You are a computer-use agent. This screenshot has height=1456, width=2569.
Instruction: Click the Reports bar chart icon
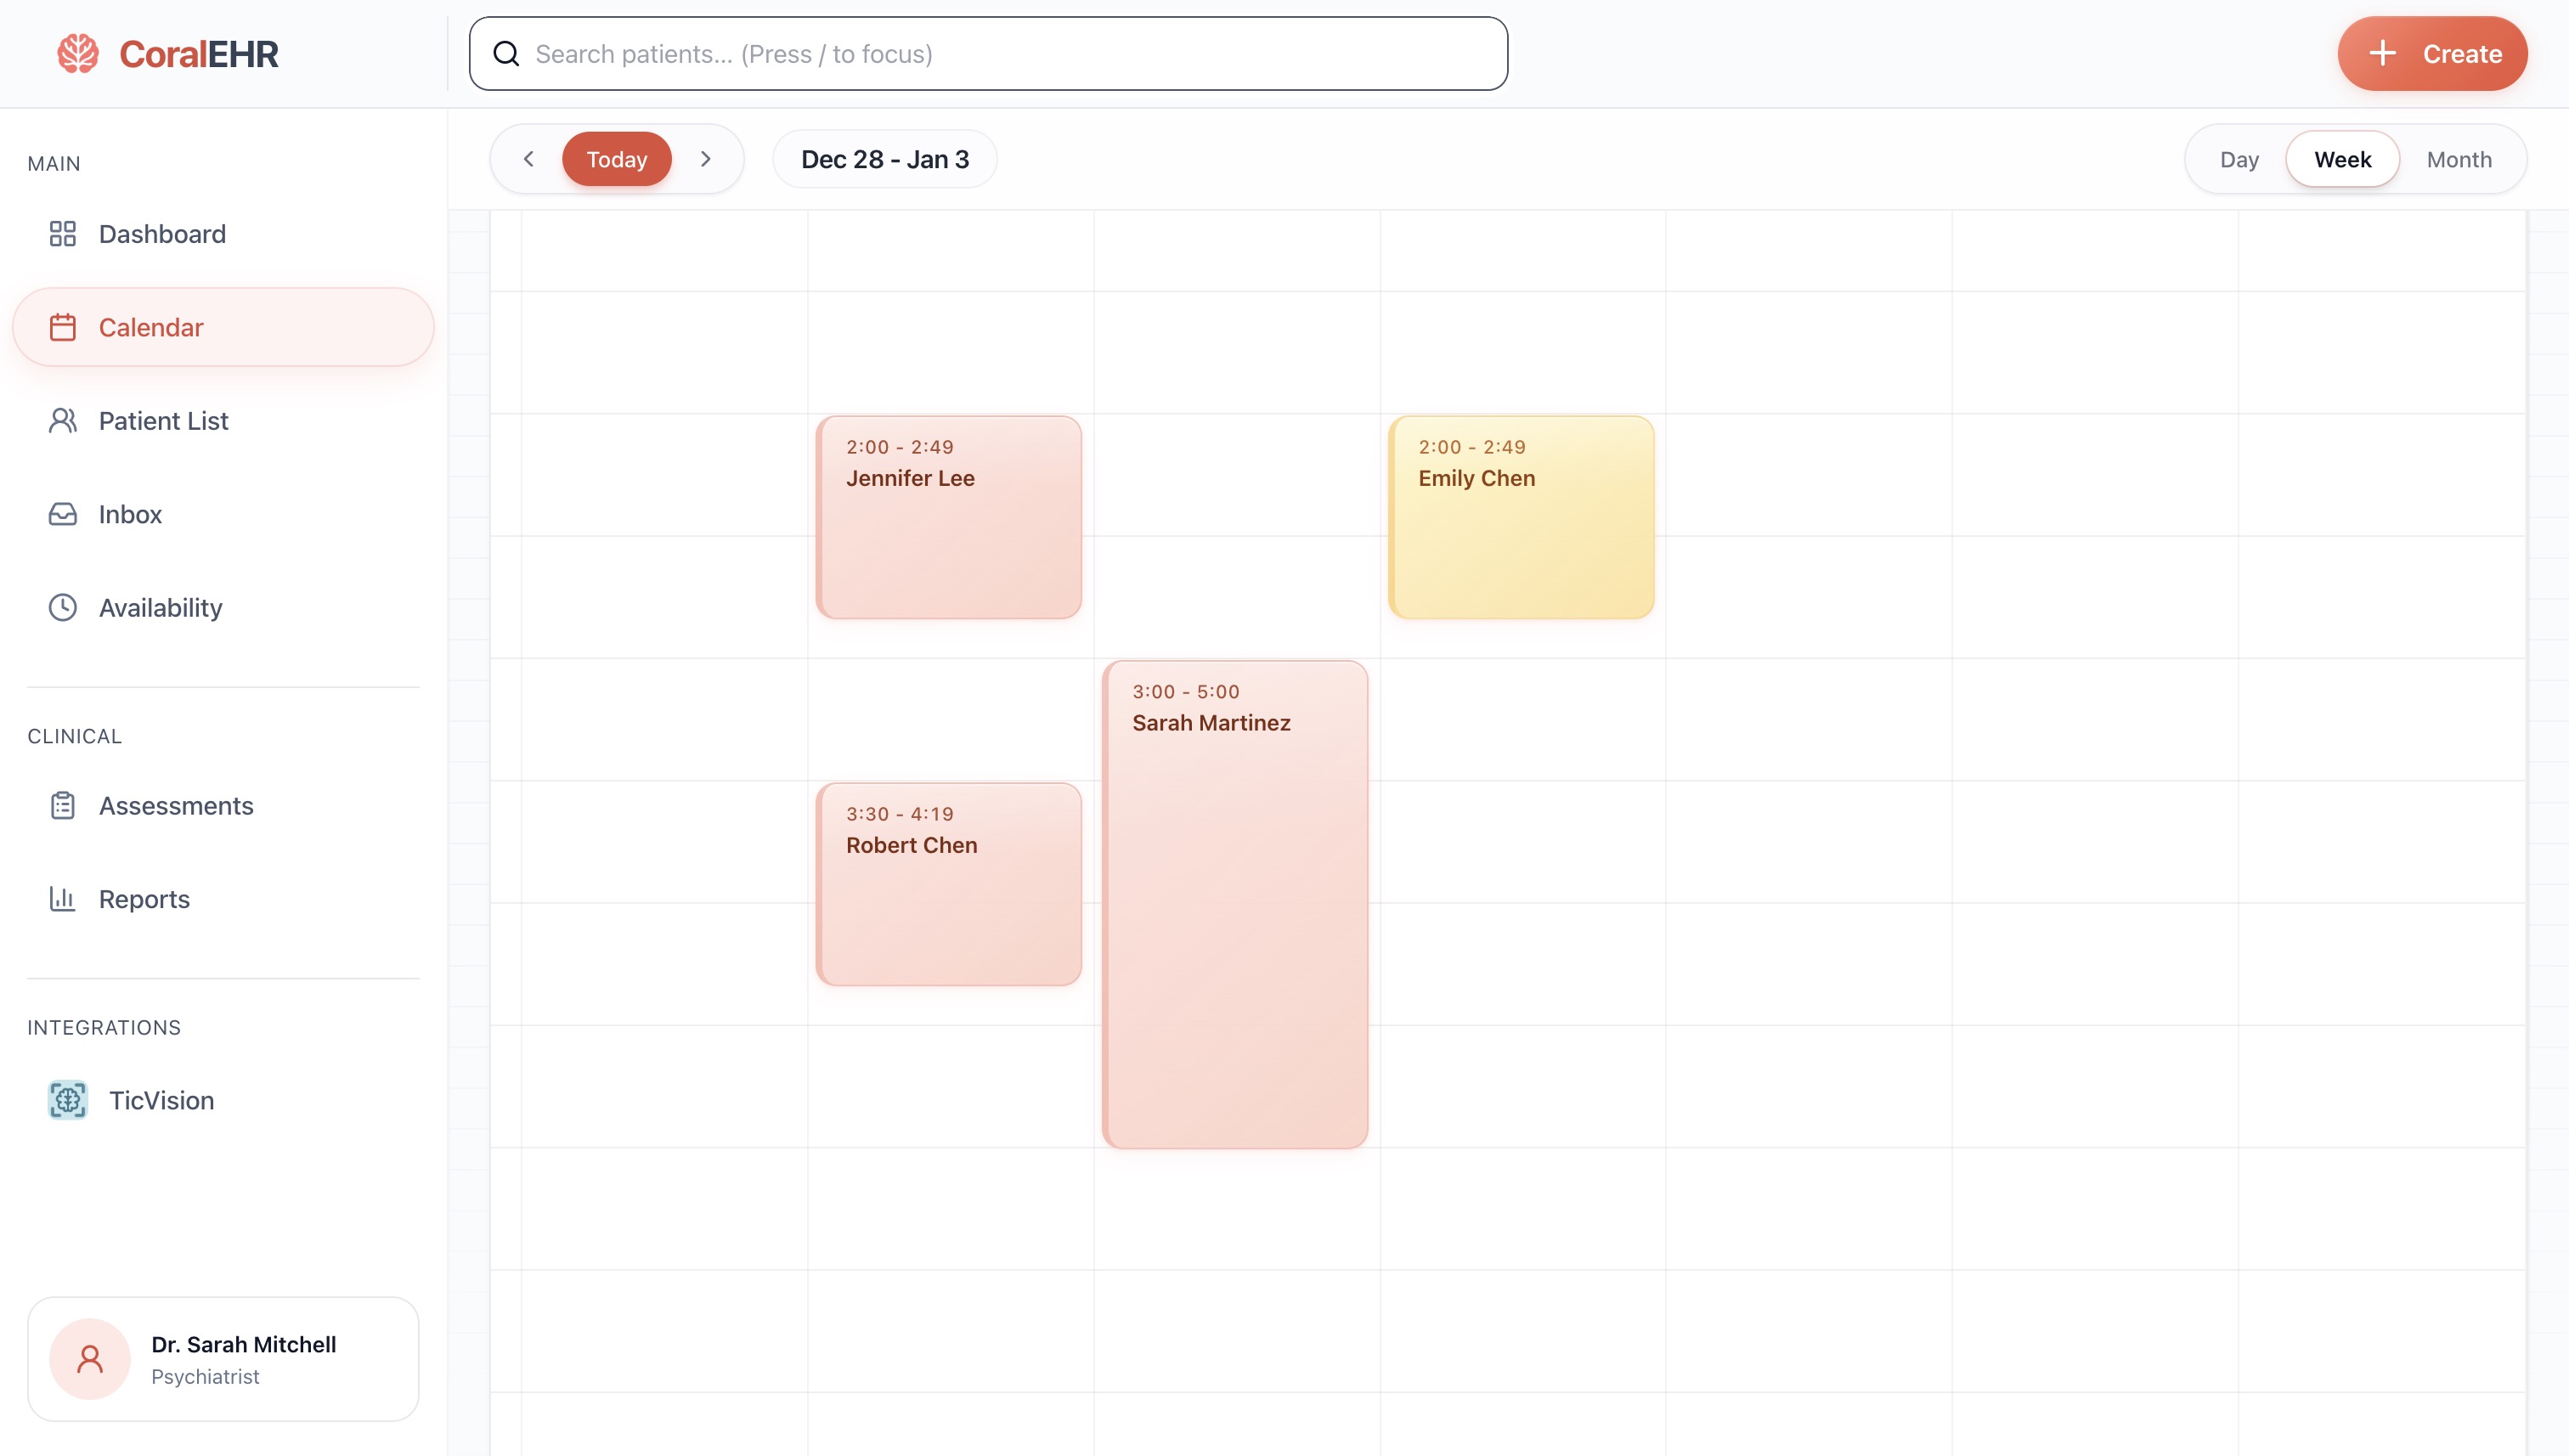pos(63,899)
